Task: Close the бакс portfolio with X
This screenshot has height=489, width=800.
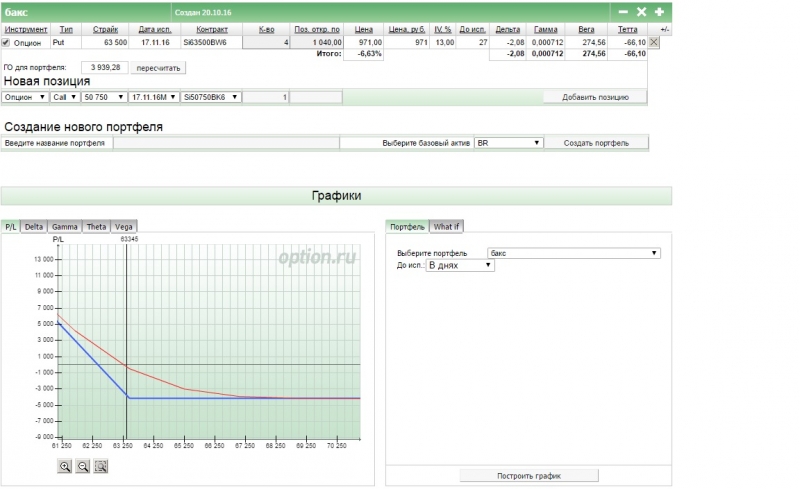Action: pos(642,12)
